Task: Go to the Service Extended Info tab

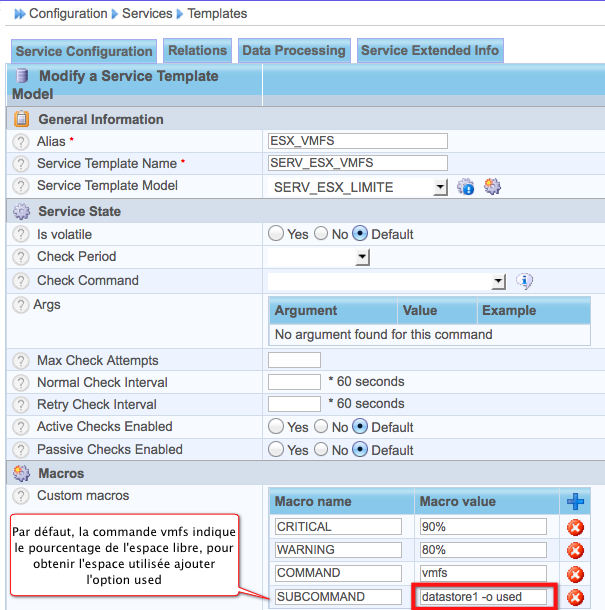Action: click(x=429, y=51)
